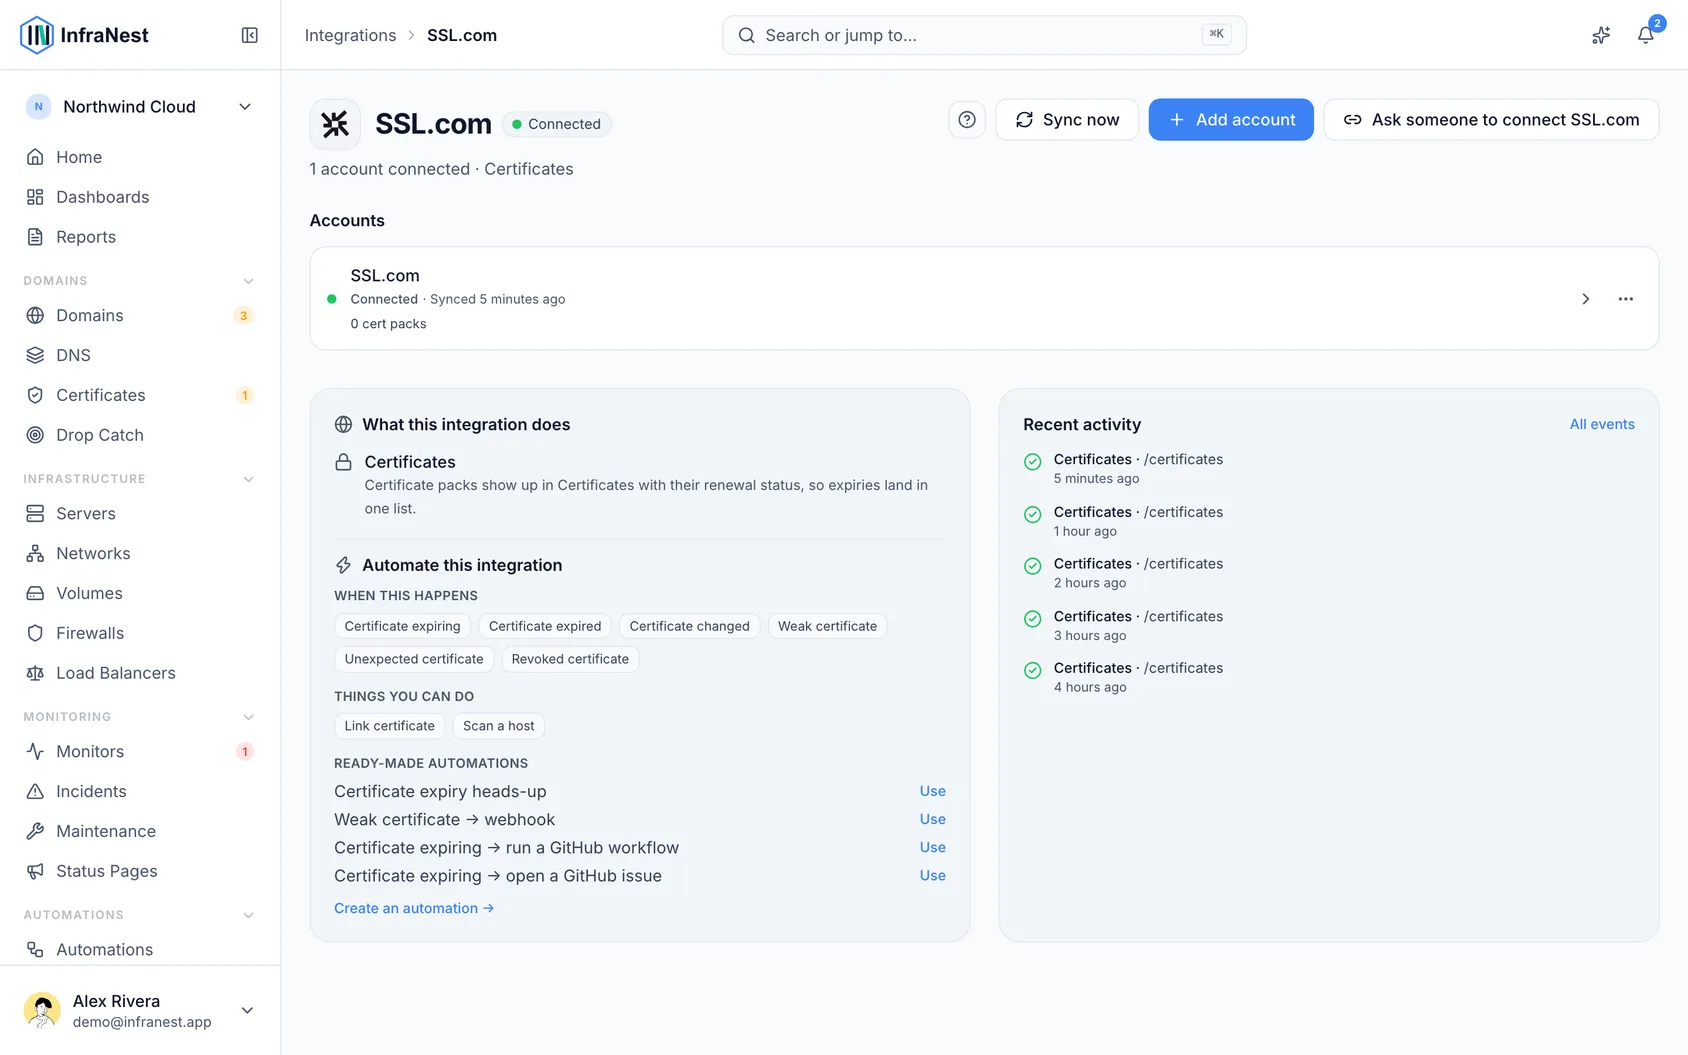Click the Automations icon in sidebar

click(35, 949)
